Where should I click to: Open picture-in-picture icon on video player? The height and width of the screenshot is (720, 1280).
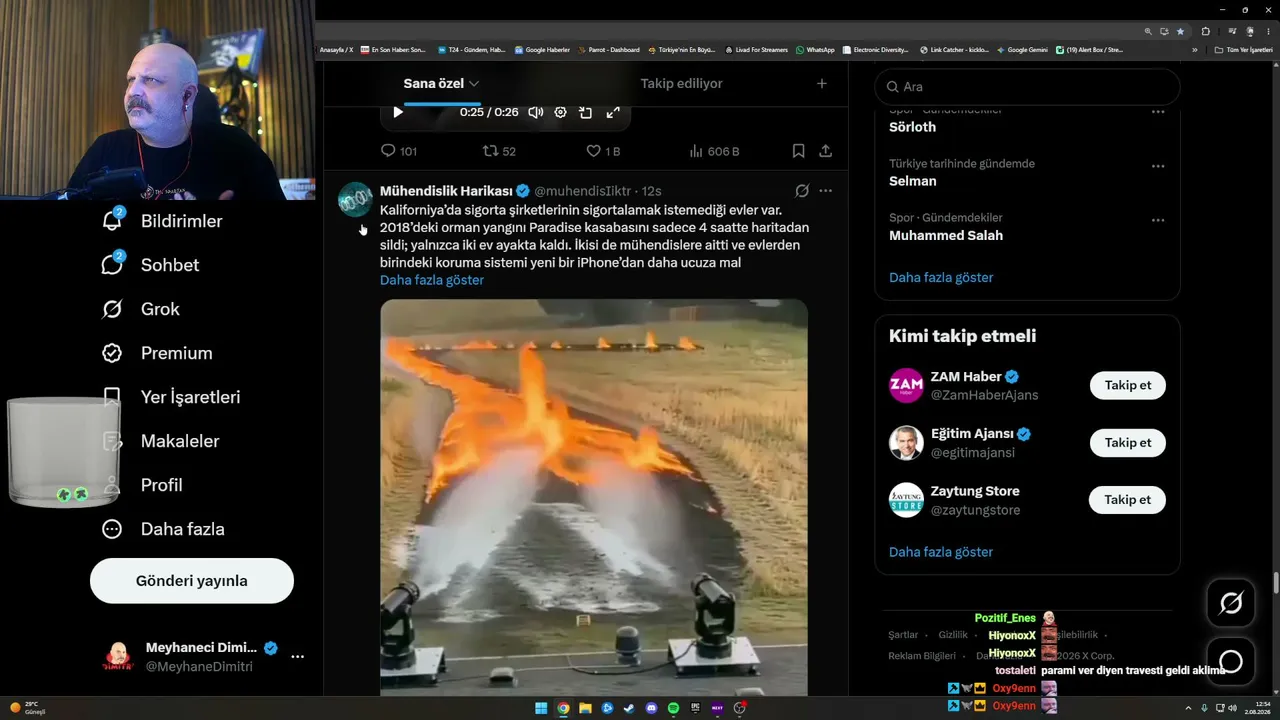tap(586, 112)
